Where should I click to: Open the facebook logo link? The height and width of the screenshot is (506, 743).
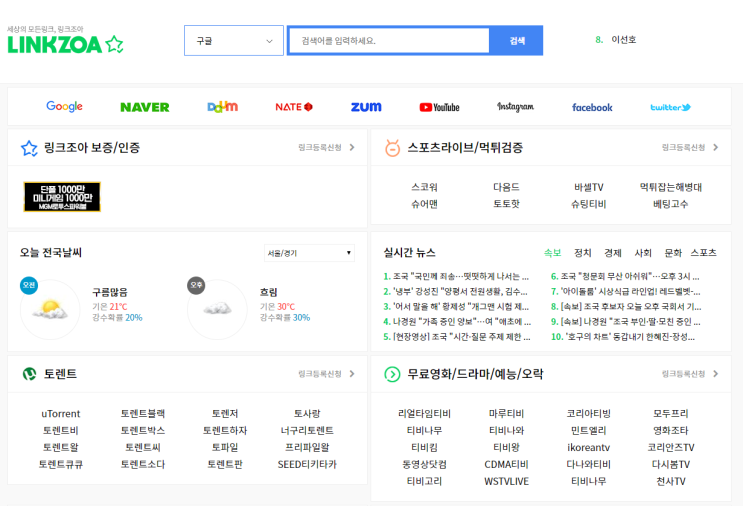point(592,108)
